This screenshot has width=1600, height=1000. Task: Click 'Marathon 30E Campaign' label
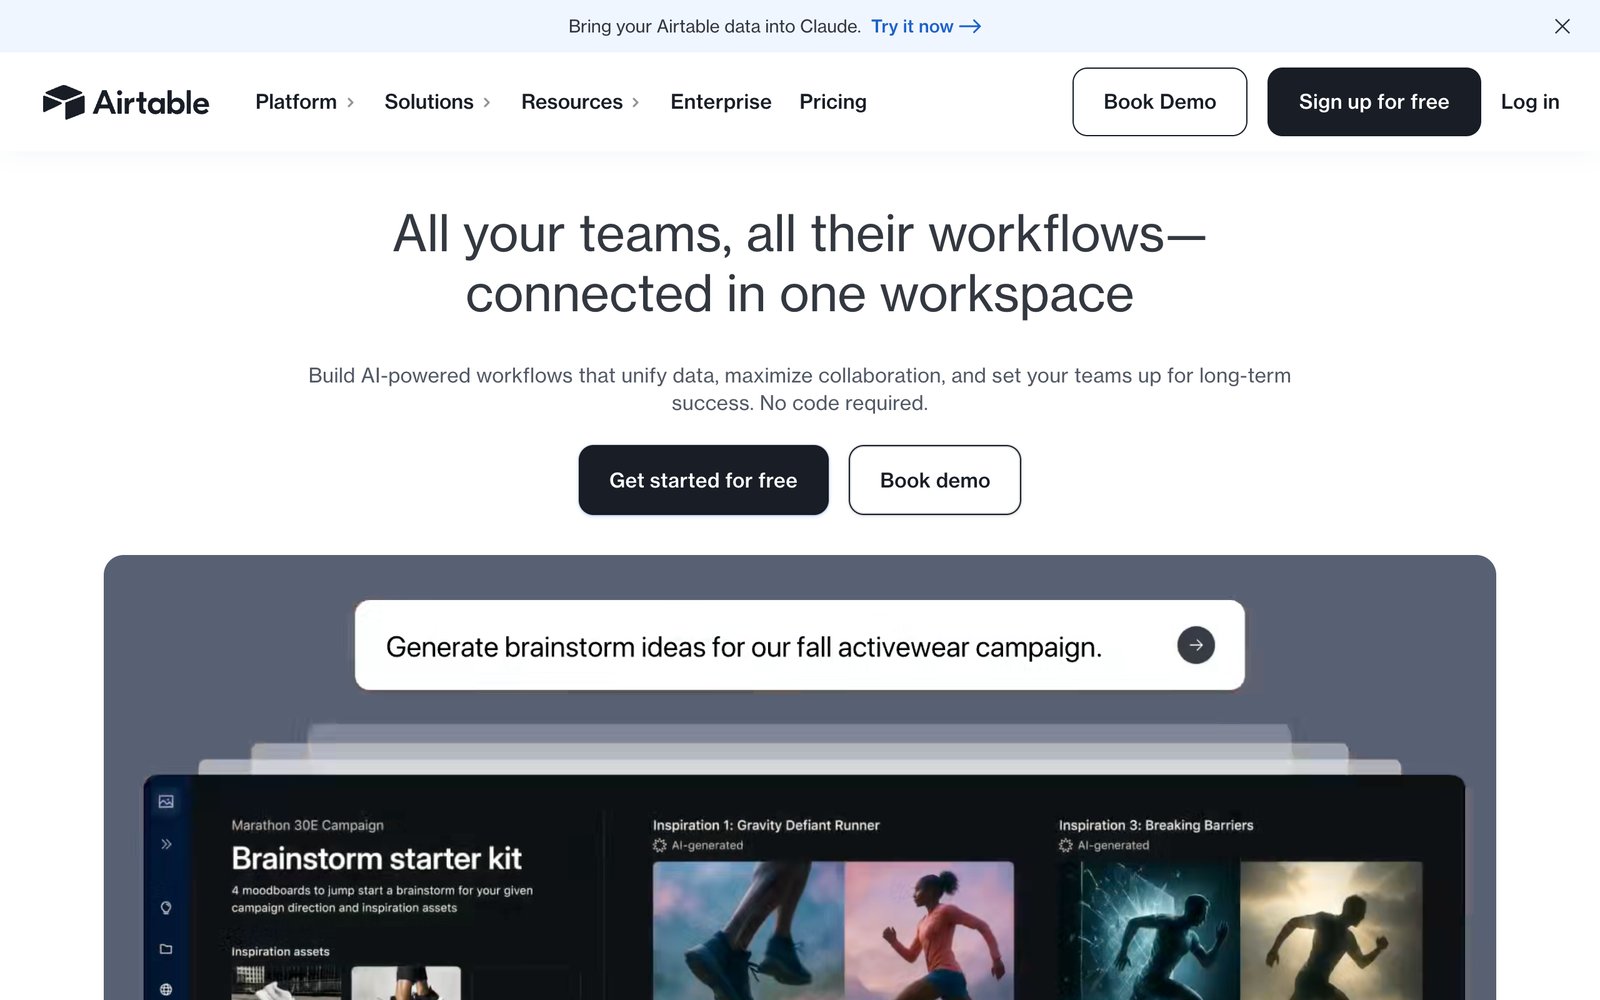coord(308,825)
